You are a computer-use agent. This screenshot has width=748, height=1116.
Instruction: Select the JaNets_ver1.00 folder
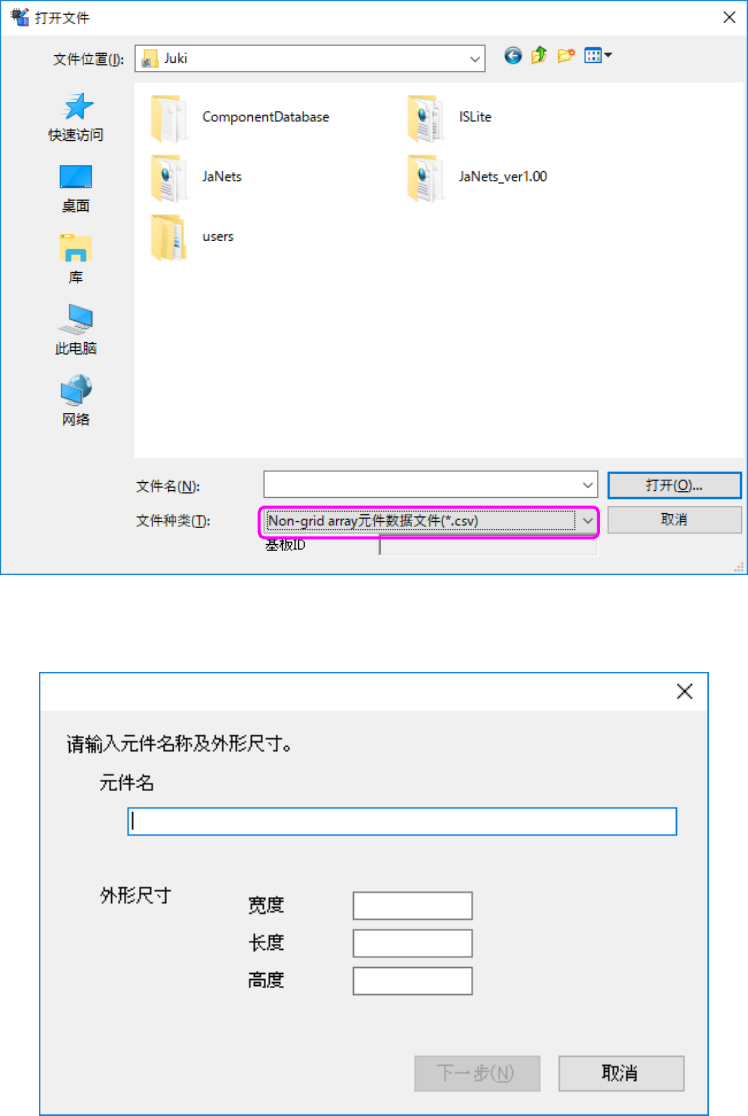pyautogui.click(x=477, y=177)
